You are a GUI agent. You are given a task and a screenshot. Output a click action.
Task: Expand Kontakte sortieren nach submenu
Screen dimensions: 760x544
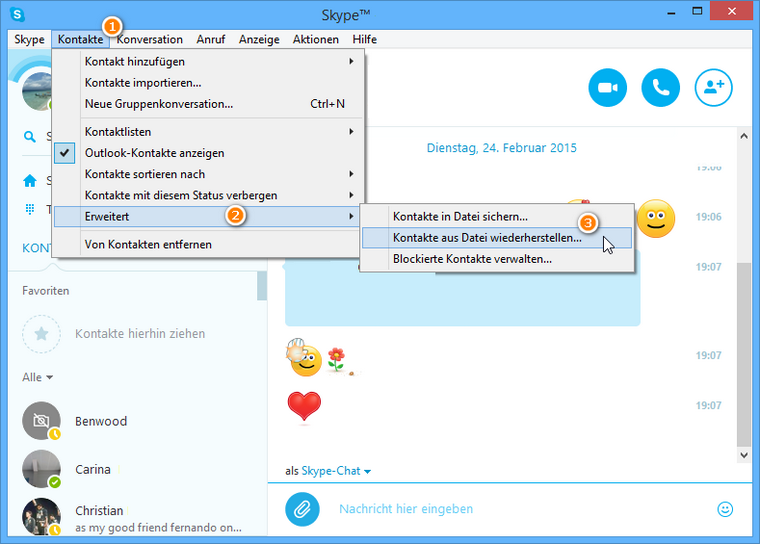click(x=208, y=174)
